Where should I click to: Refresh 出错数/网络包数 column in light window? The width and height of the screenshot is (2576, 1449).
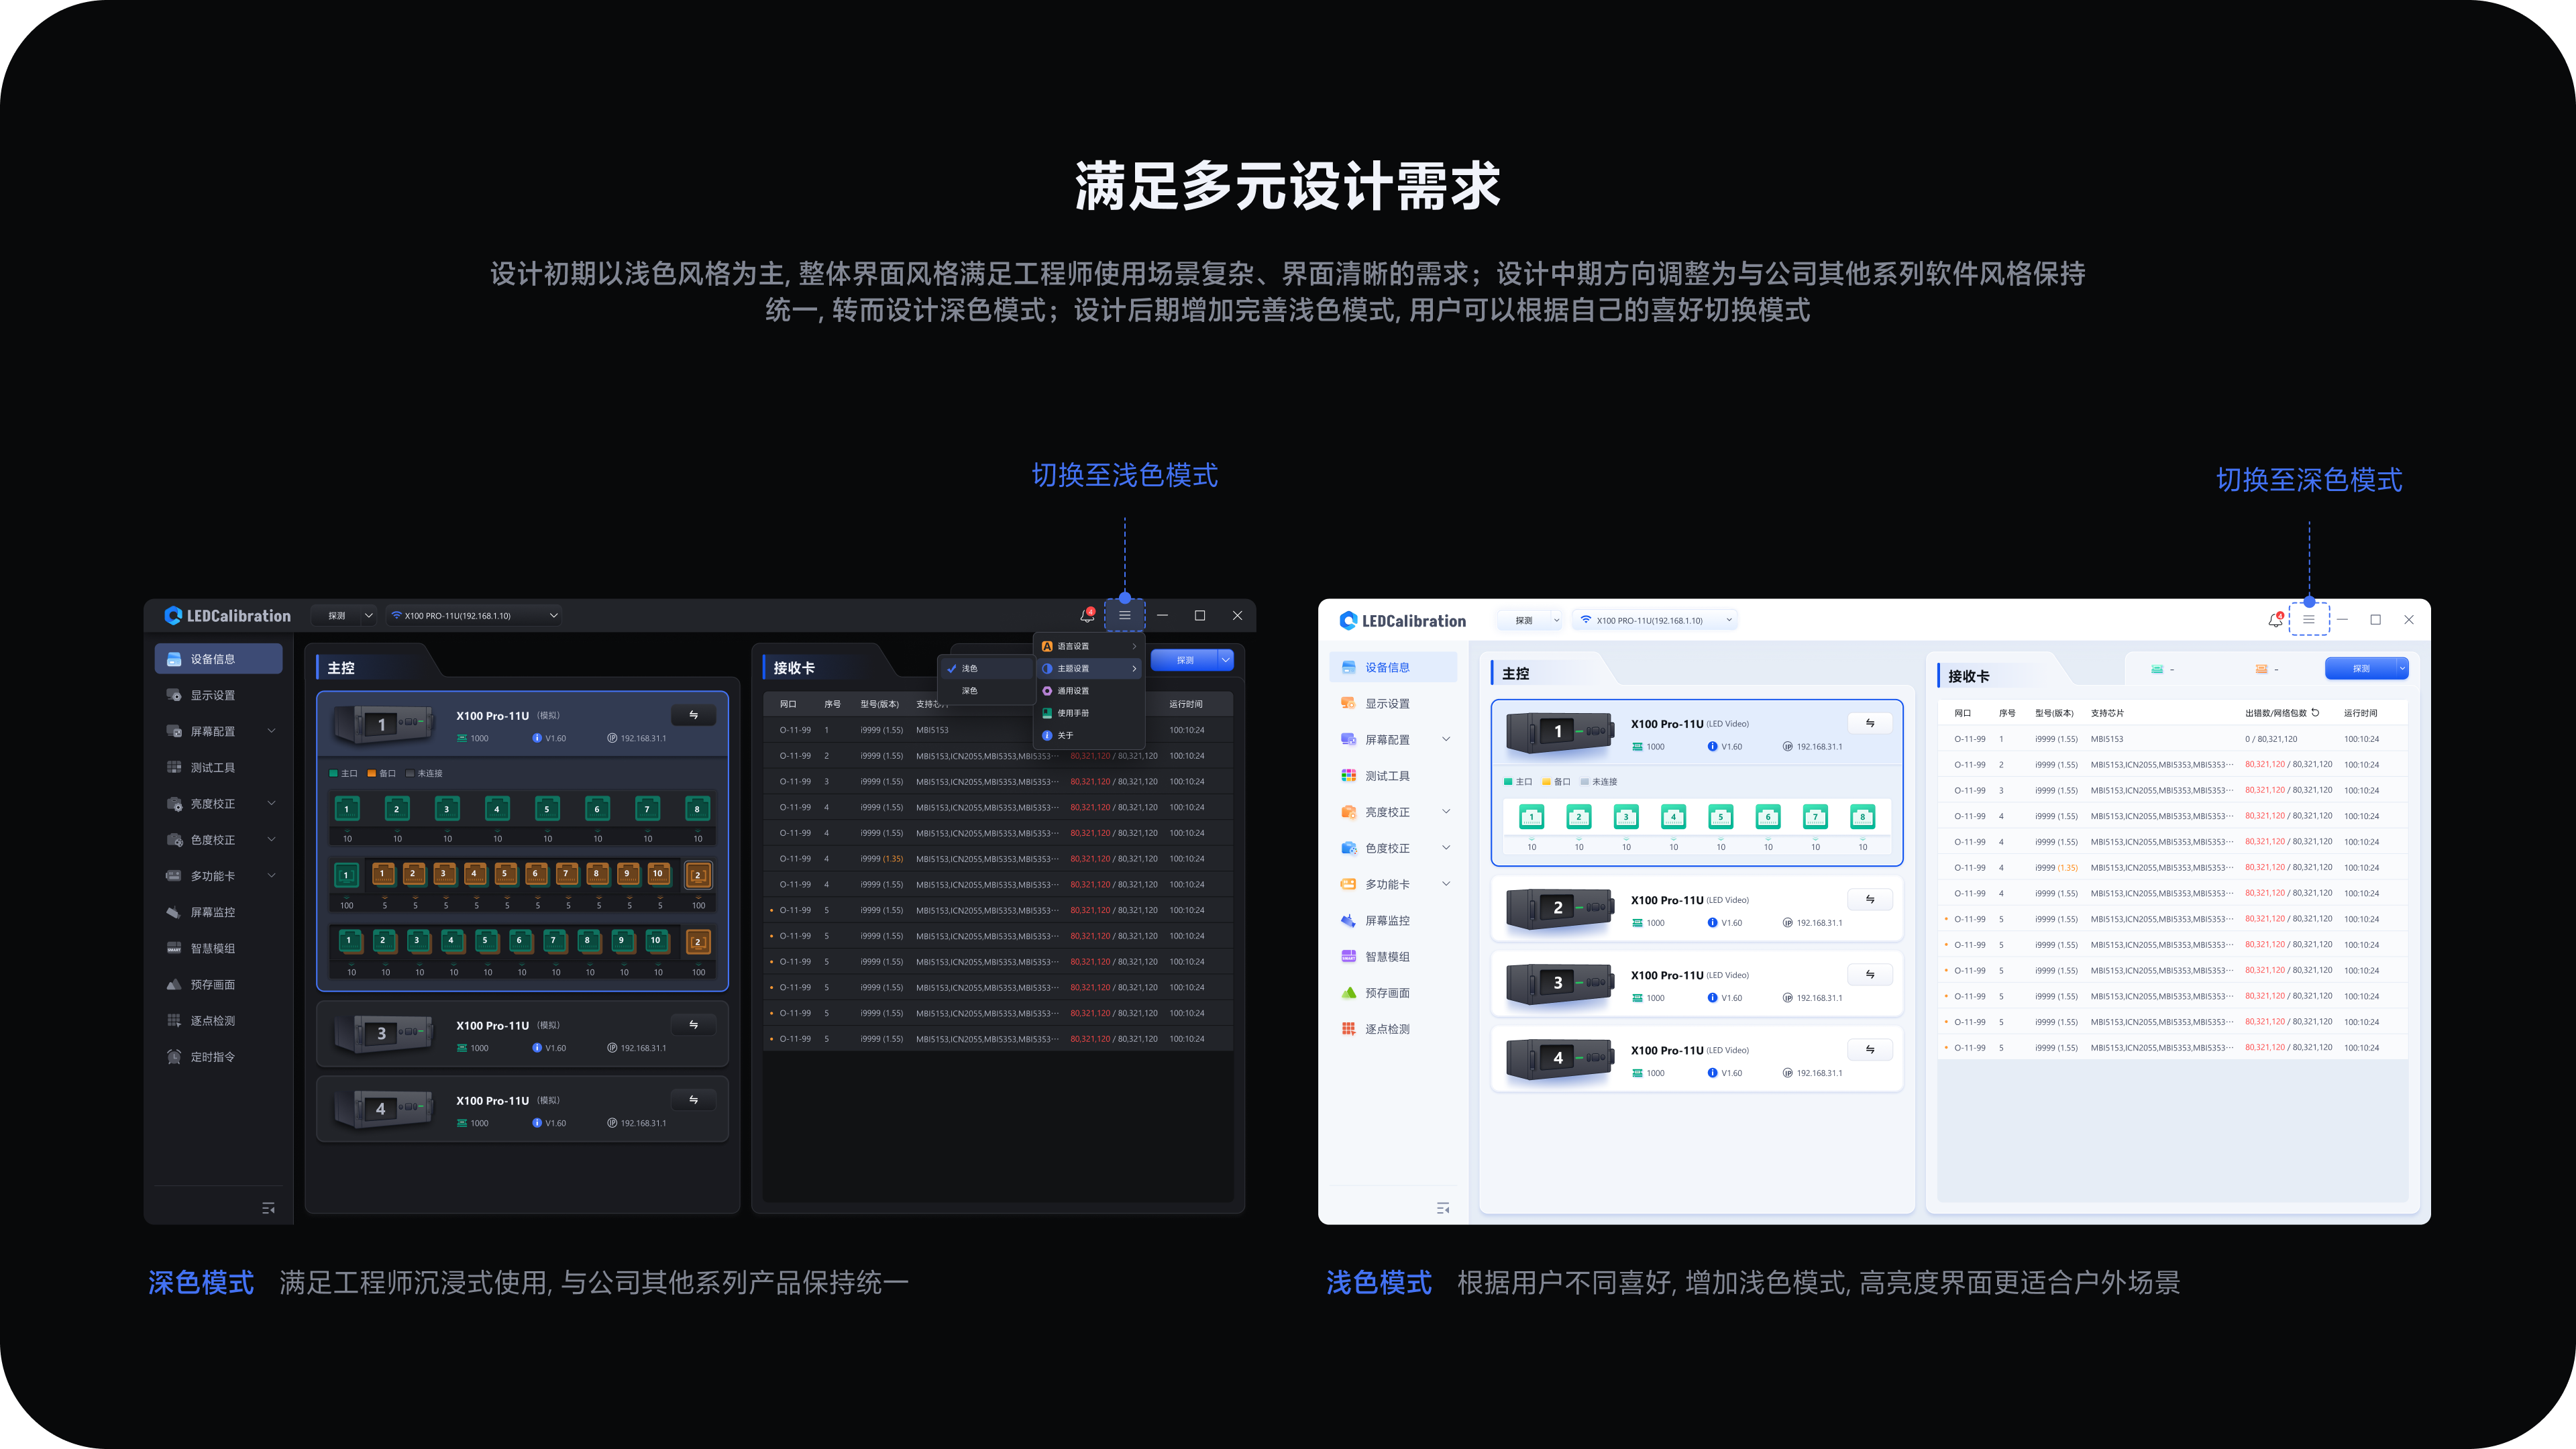[2315, 712]
